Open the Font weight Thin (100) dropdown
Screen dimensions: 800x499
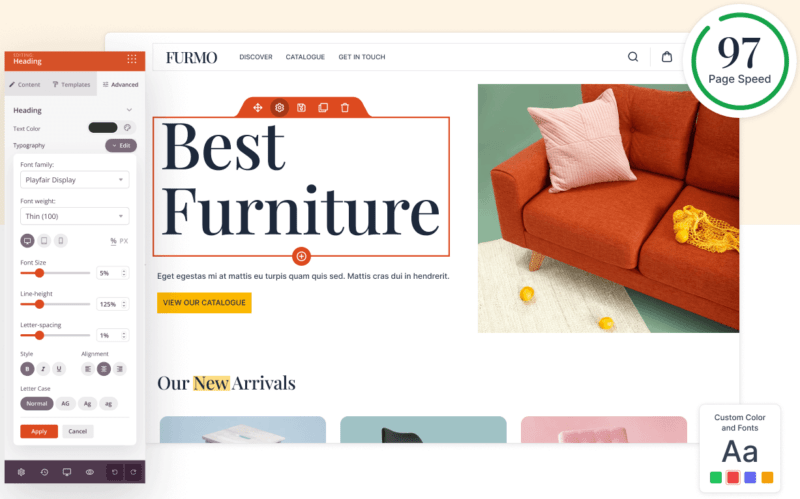(x=74, y=216)
